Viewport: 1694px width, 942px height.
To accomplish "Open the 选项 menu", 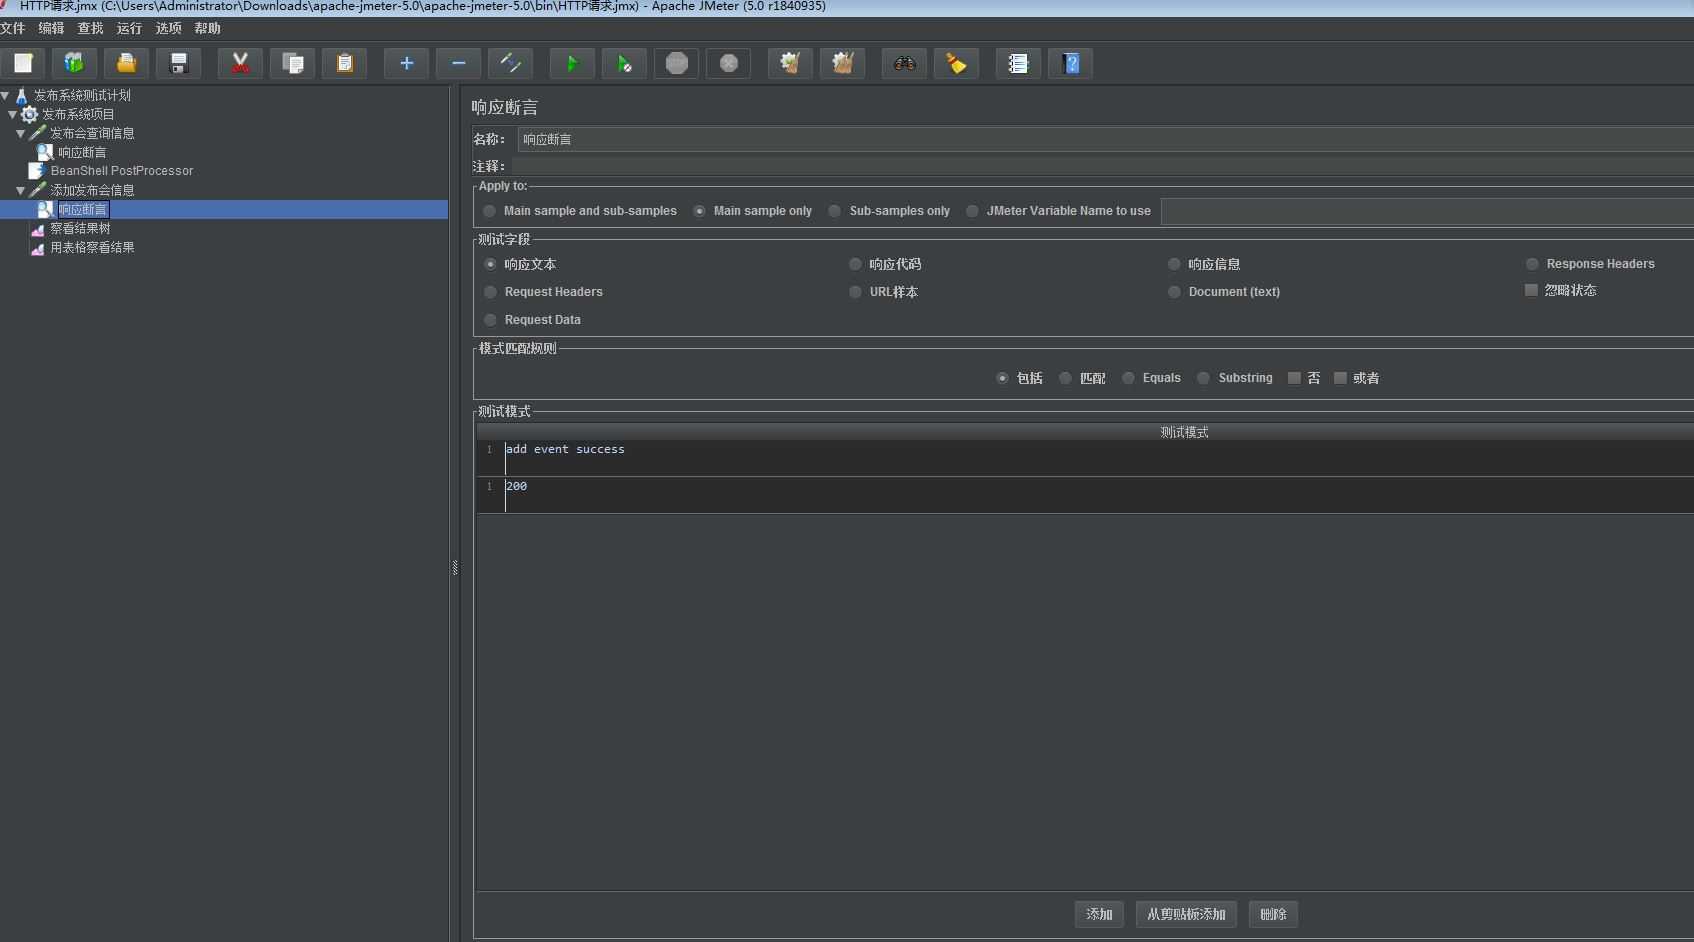I will (168, 28).
